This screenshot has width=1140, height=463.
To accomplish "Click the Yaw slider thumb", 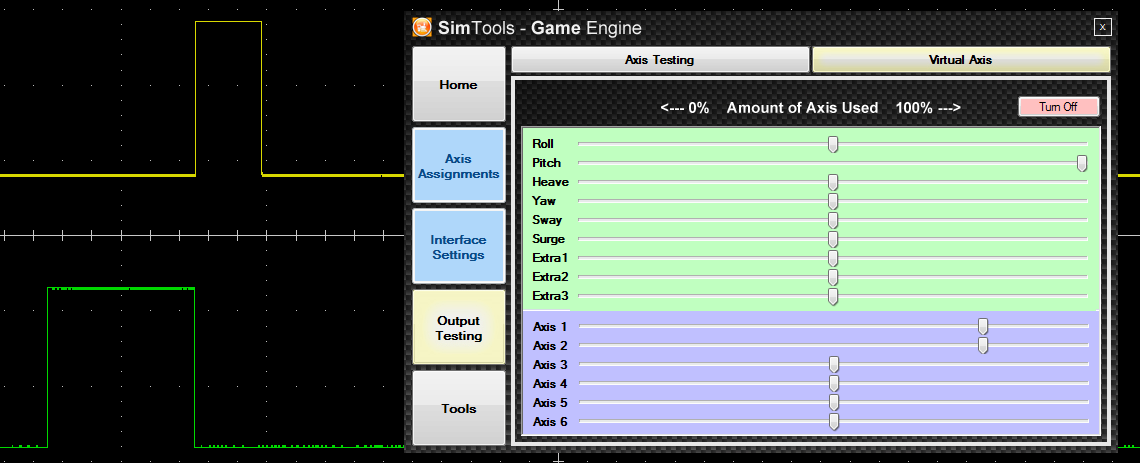I will (x=833, y=201).
